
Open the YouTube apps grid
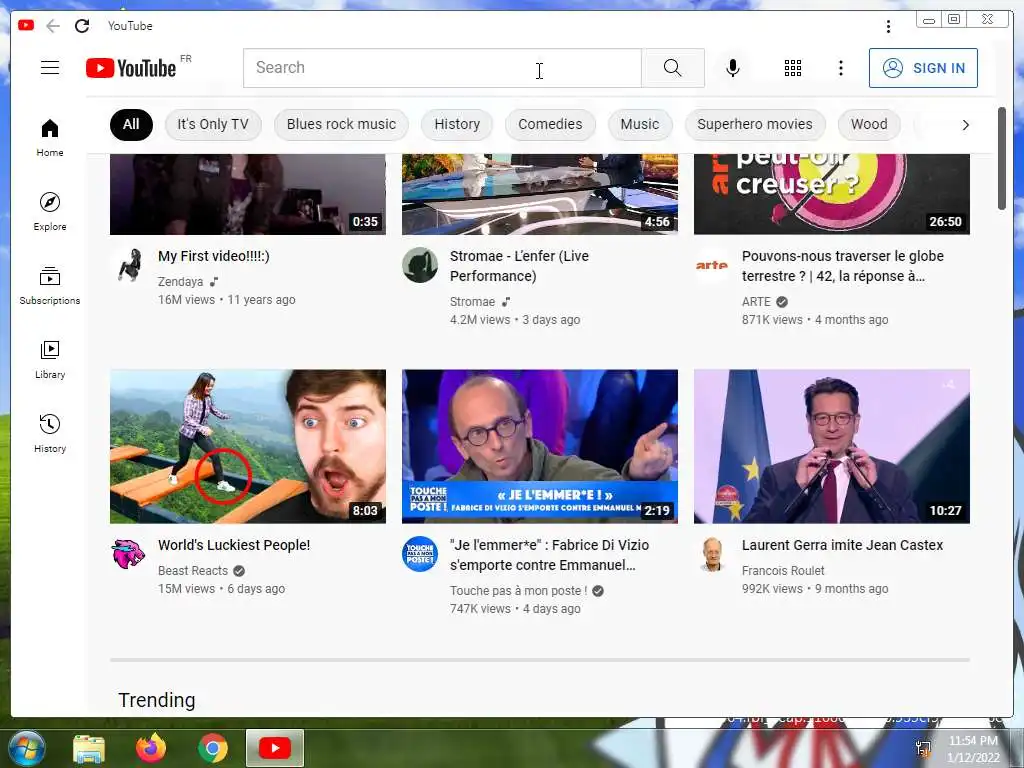click(x=793, y=68)
